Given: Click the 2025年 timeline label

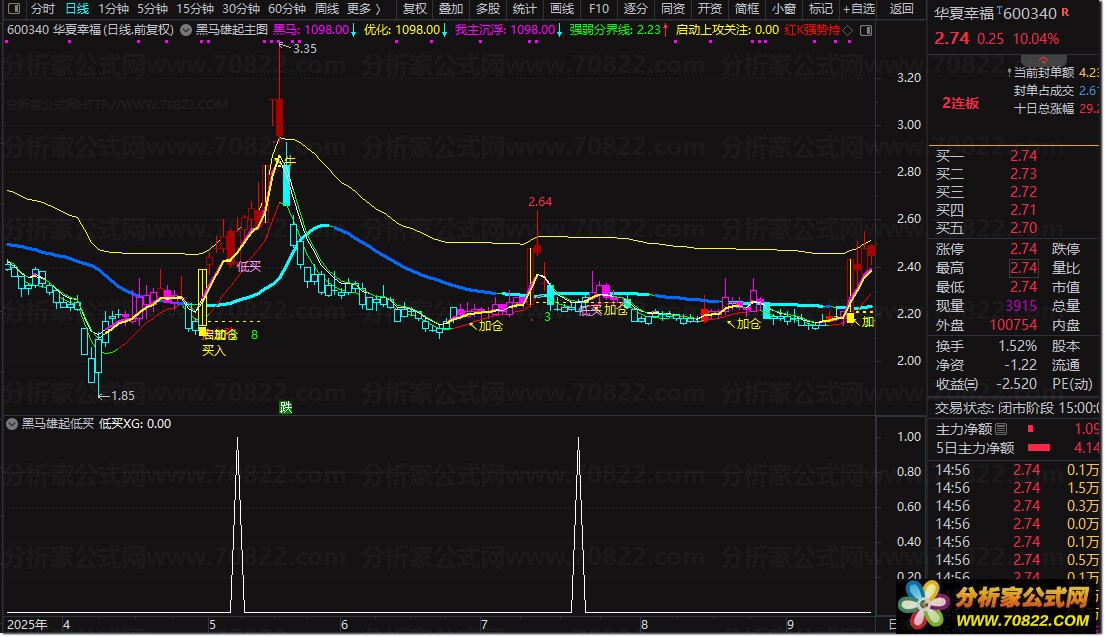Looking at the screenshot, I should (27, 625).
